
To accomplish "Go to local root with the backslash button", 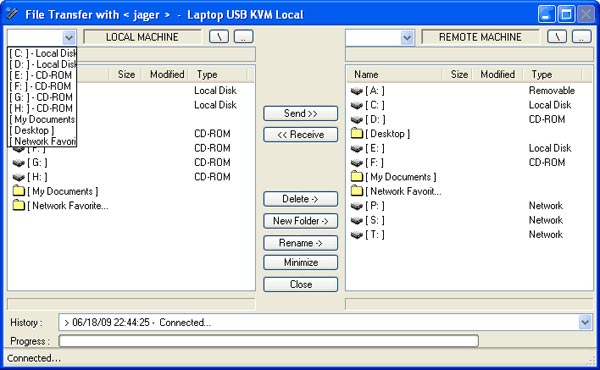I will point(219,37).
